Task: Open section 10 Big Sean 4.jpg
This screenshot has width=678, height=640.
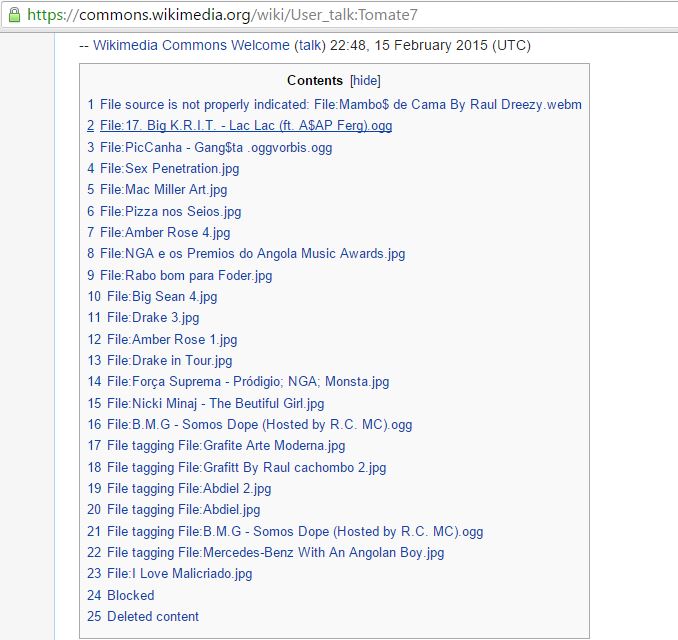Action: coord(152,297)
